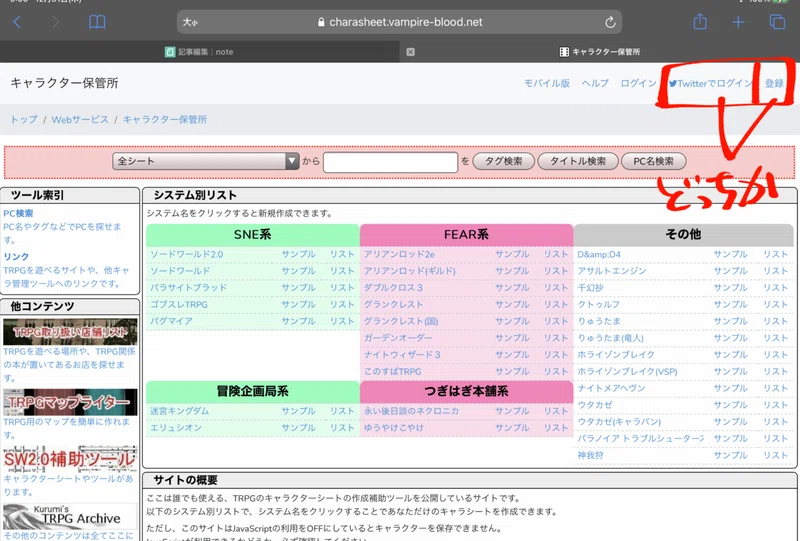This screenshot has height=541, width=800.
Task: Create a 迷宮キングダム sheet
Action: (x=179, y=411)
